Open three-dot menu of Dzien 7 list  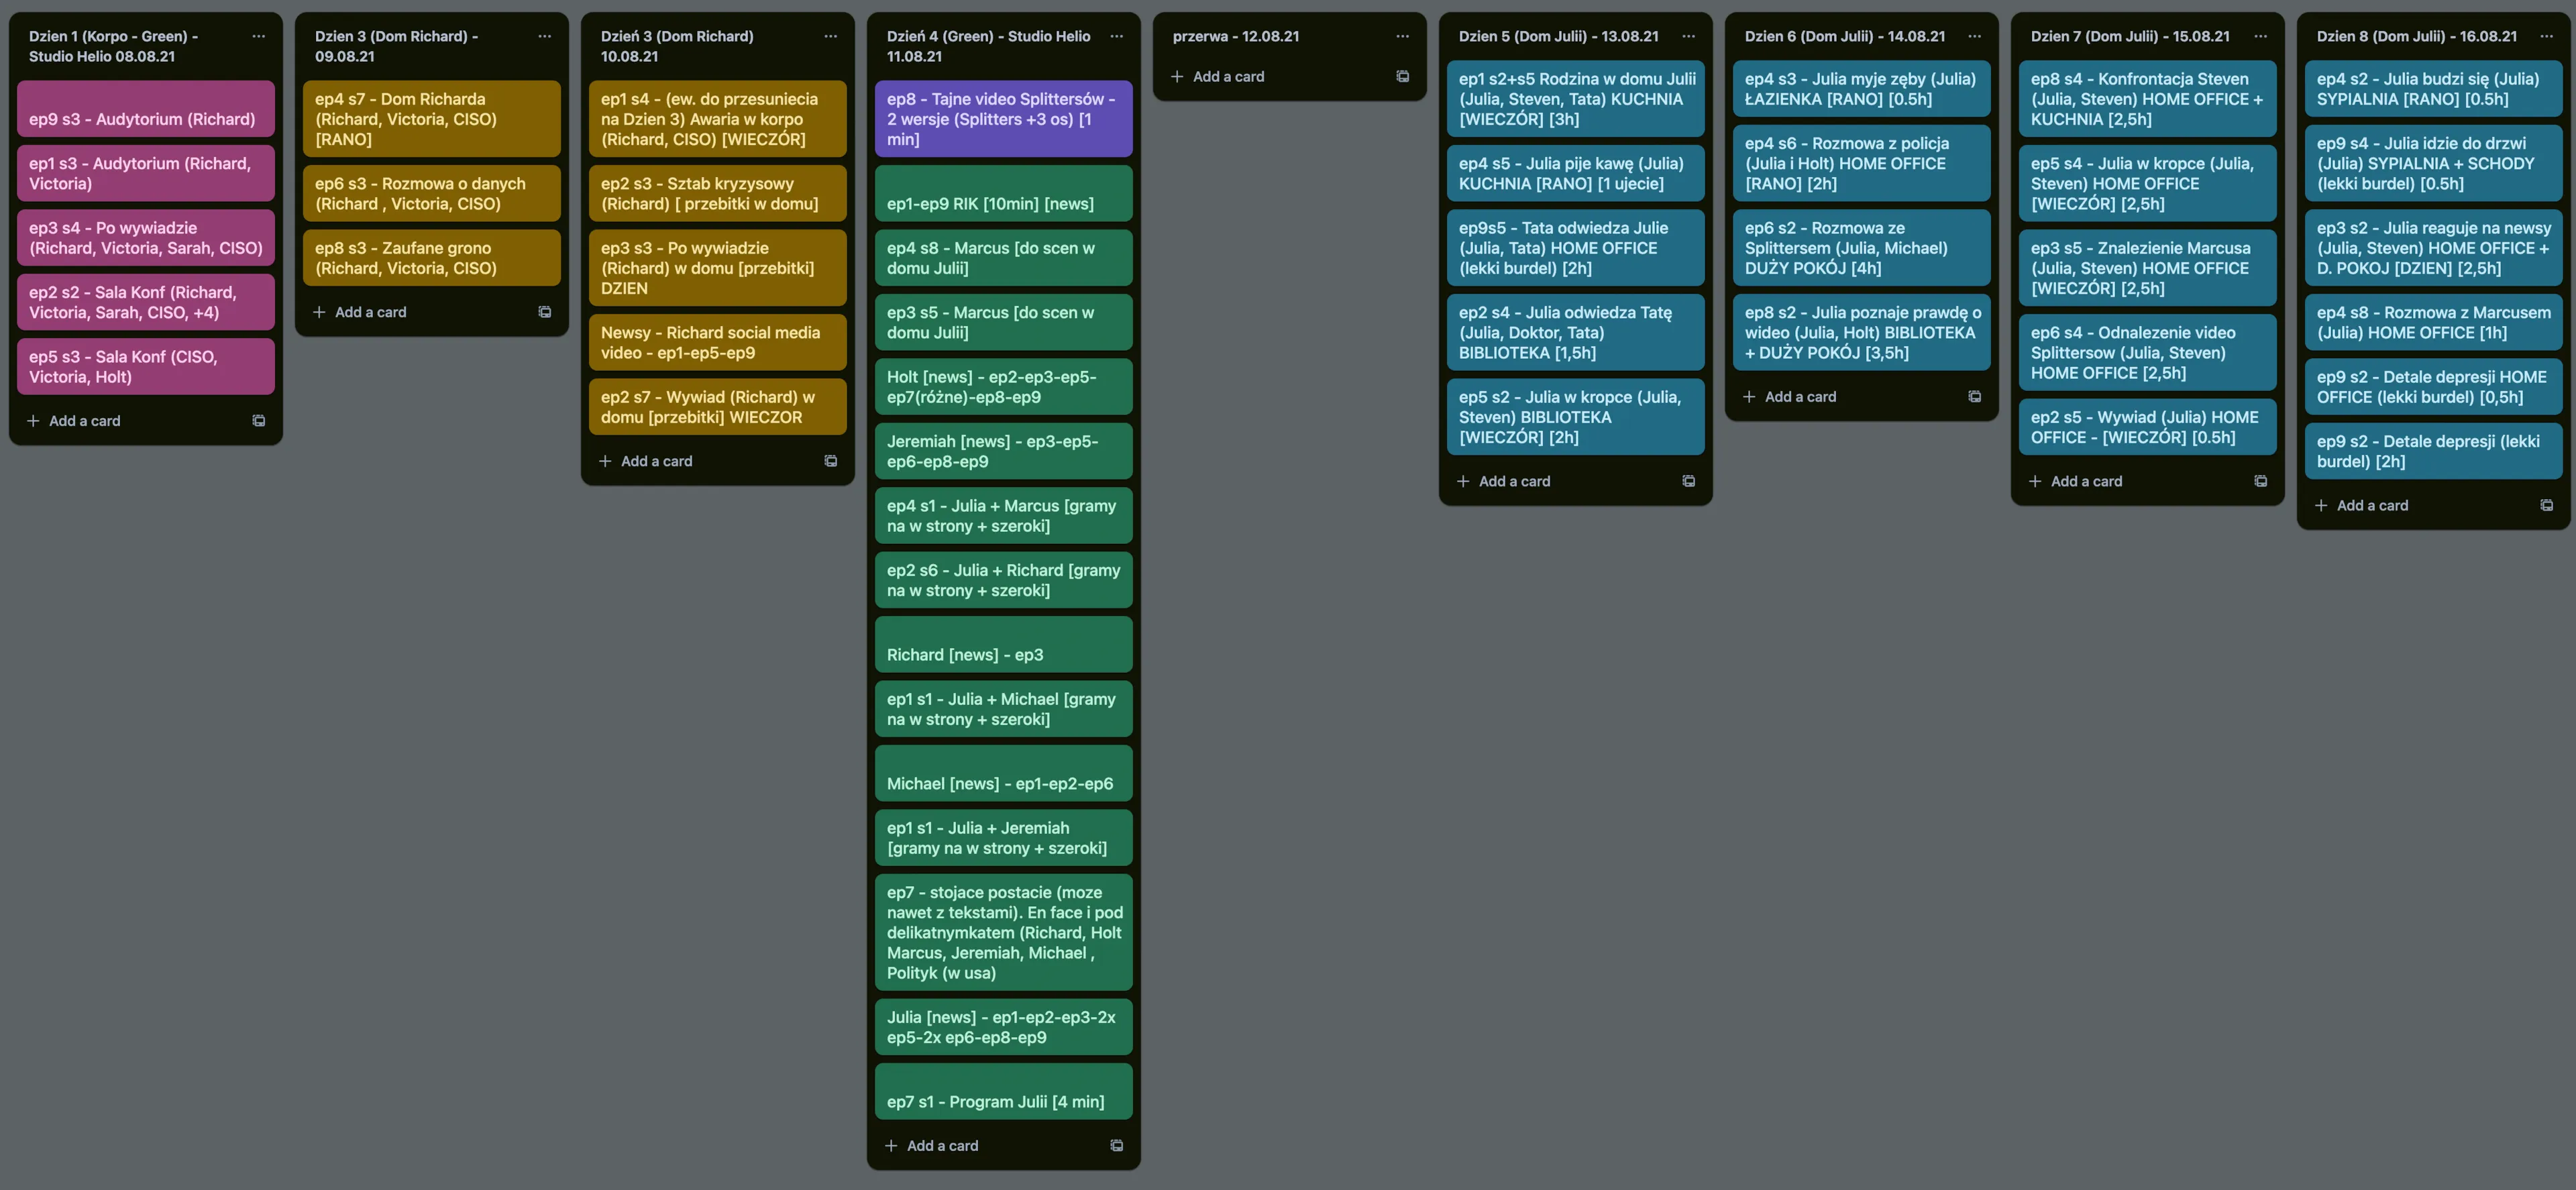2260,36
